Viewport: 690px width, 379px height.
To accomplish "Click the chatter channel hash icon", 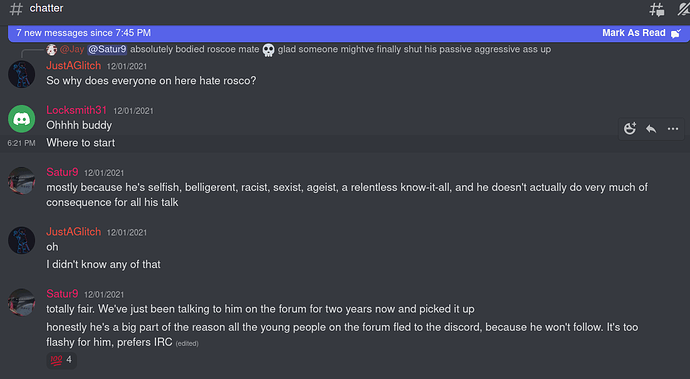I will 16,9.
